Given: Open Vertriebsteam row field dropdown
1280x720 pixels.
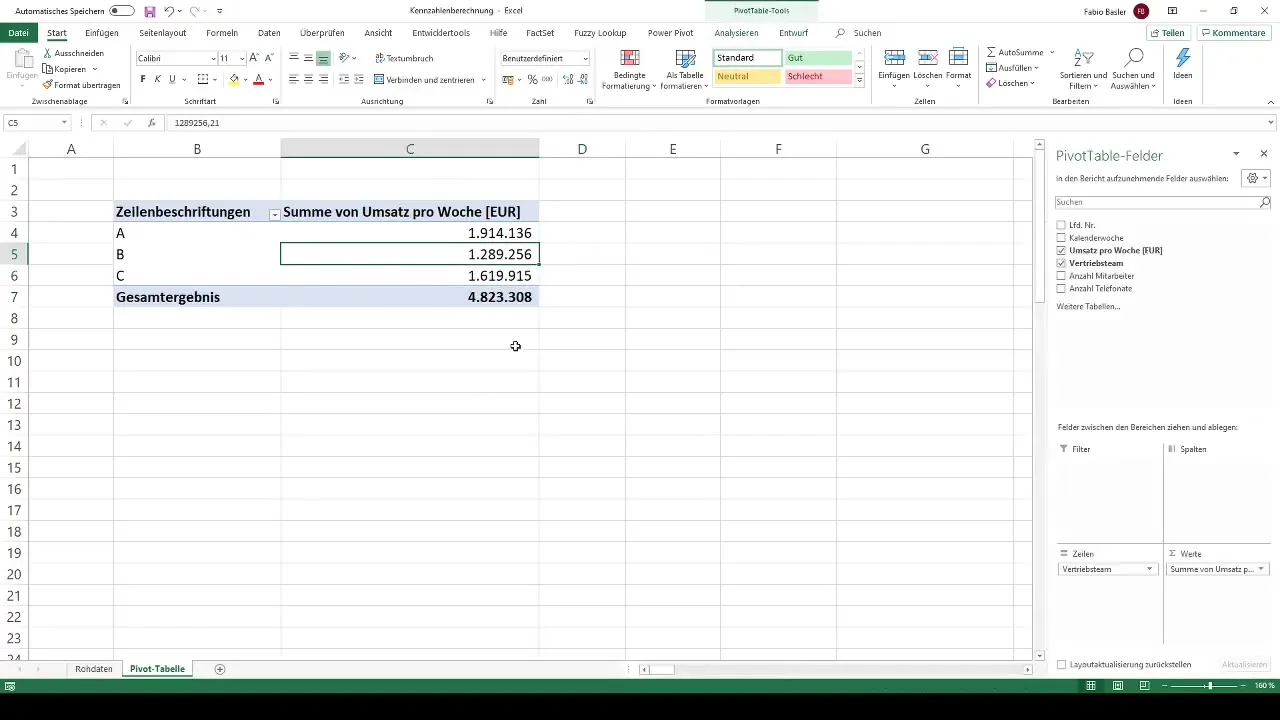Looking at the screenshot, I should (1150, 569).
